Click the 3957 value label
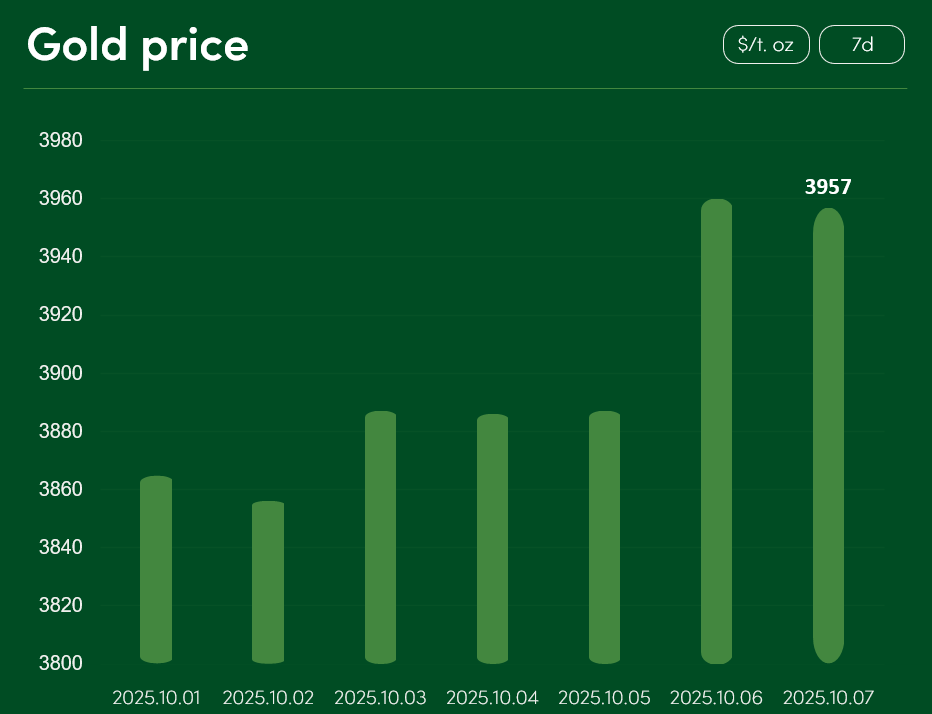 828,187
